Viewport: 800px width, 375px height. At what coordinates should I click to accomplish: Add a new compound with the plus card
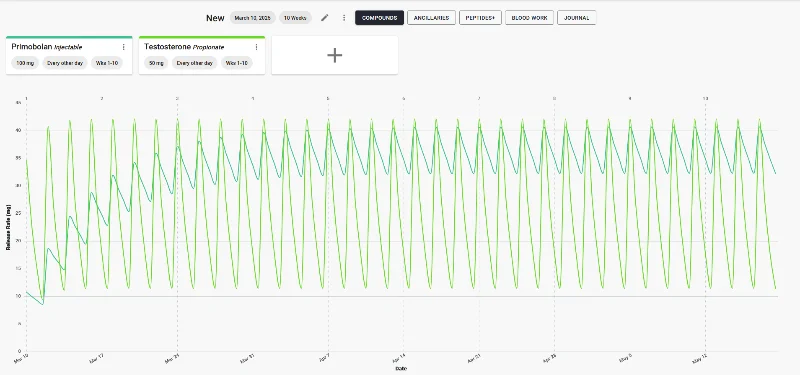click(x=335, y=55)
